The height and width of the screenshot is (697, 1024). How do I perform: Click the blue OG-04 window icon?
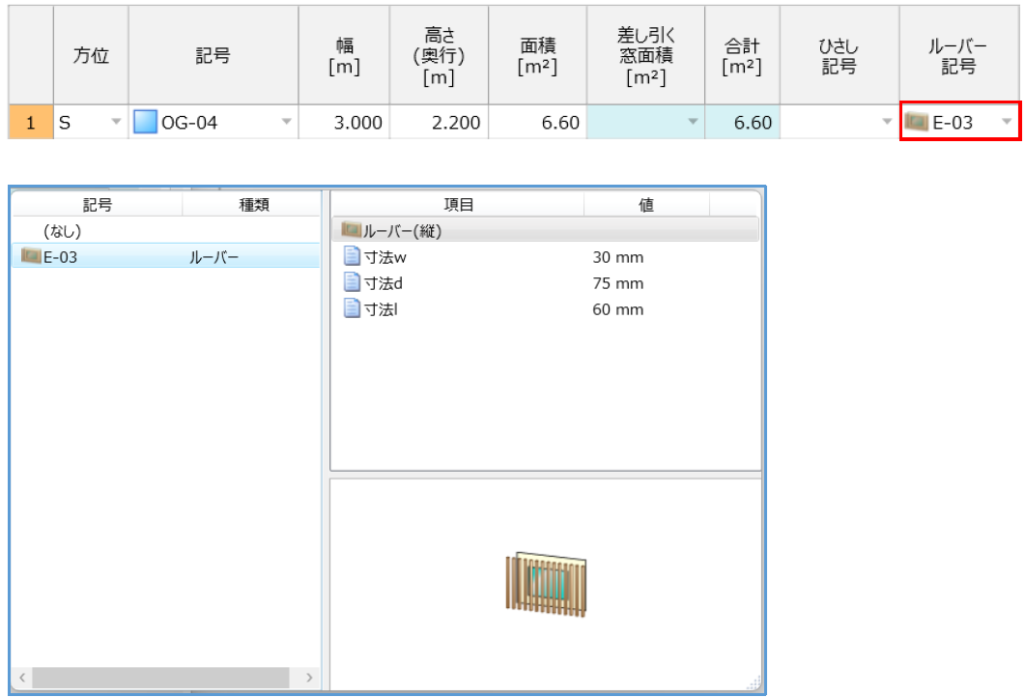click(145, 123)
